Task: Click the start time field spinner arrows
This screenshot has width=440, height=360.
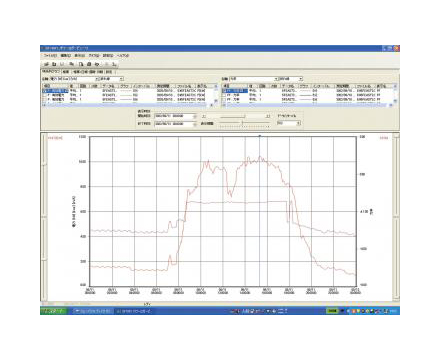Action: click(195, 116)
